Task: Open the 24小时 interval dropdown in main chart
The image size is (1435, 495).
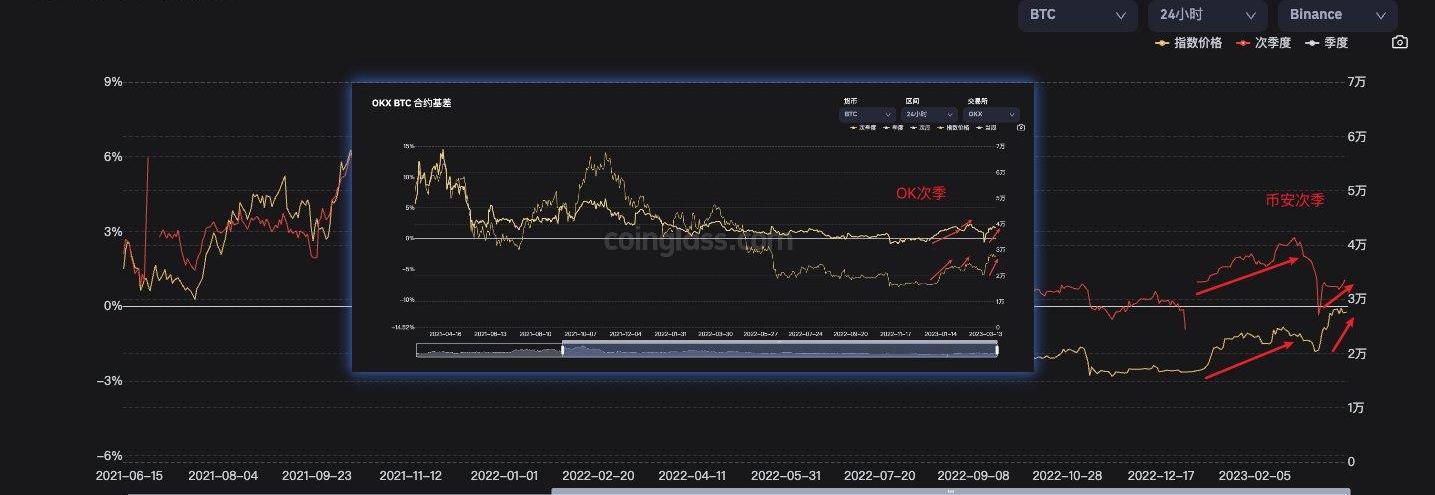Action: click(1208, 15)
